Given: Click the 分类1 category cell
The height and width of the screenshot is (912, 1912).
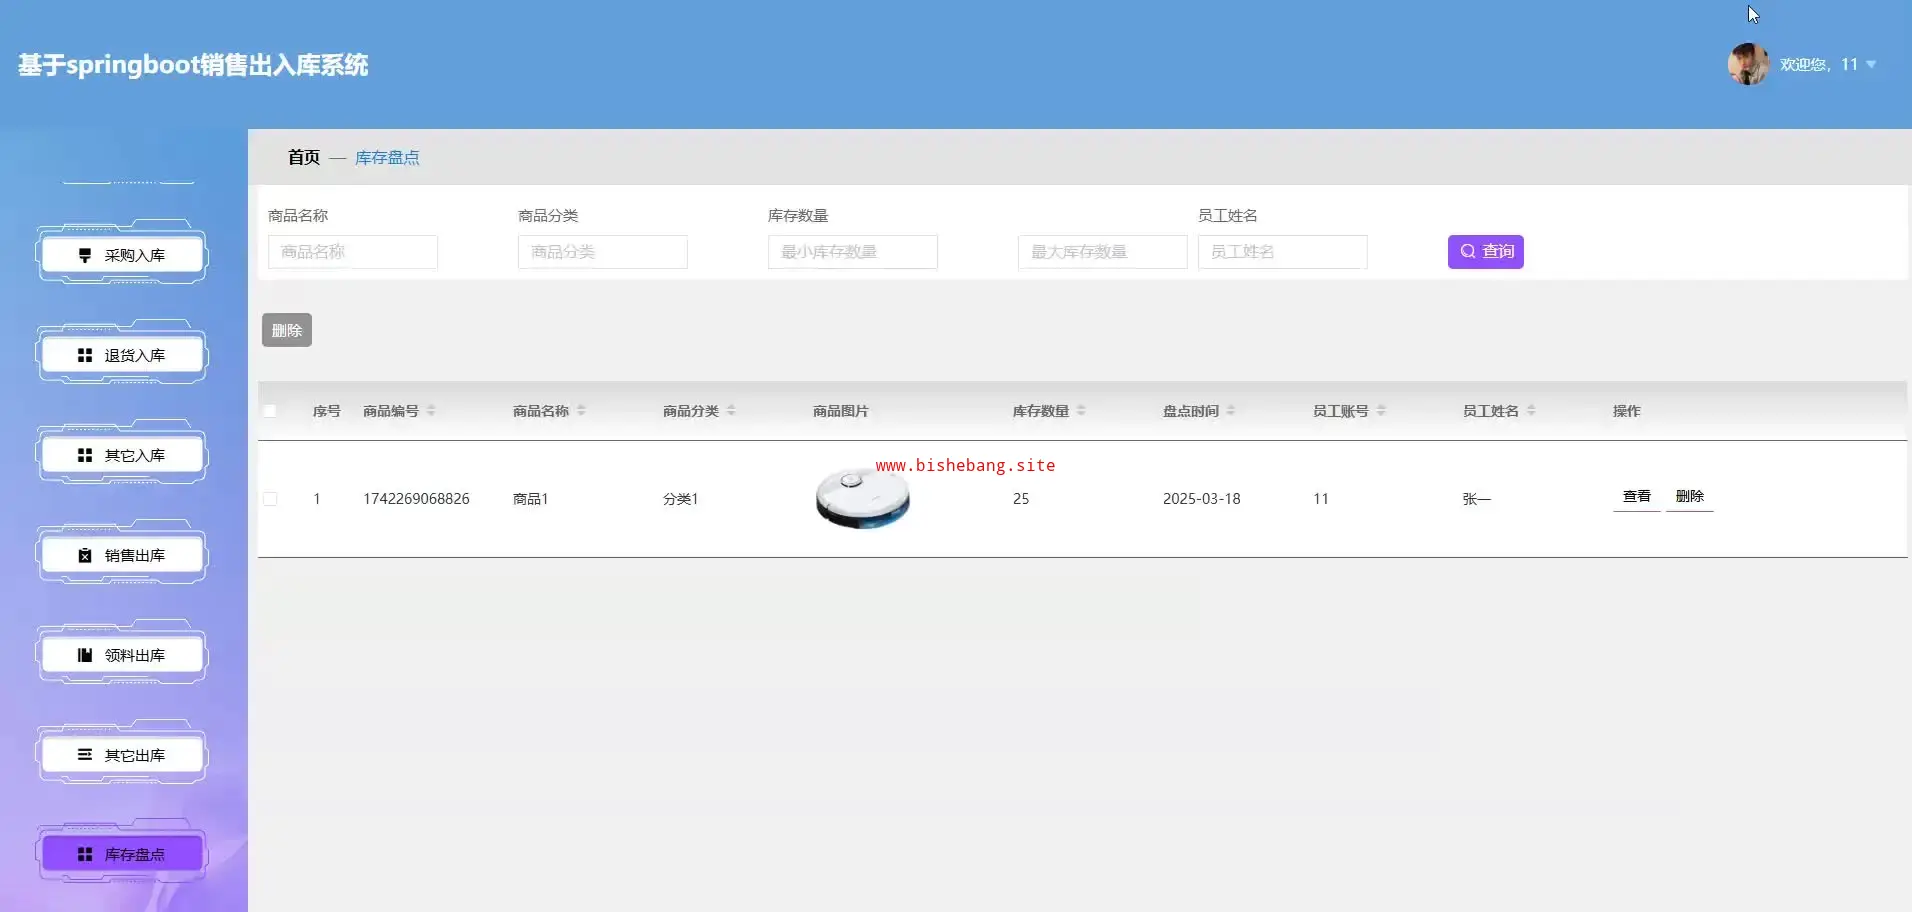Looking at the screenshot, I should (680, 499).
